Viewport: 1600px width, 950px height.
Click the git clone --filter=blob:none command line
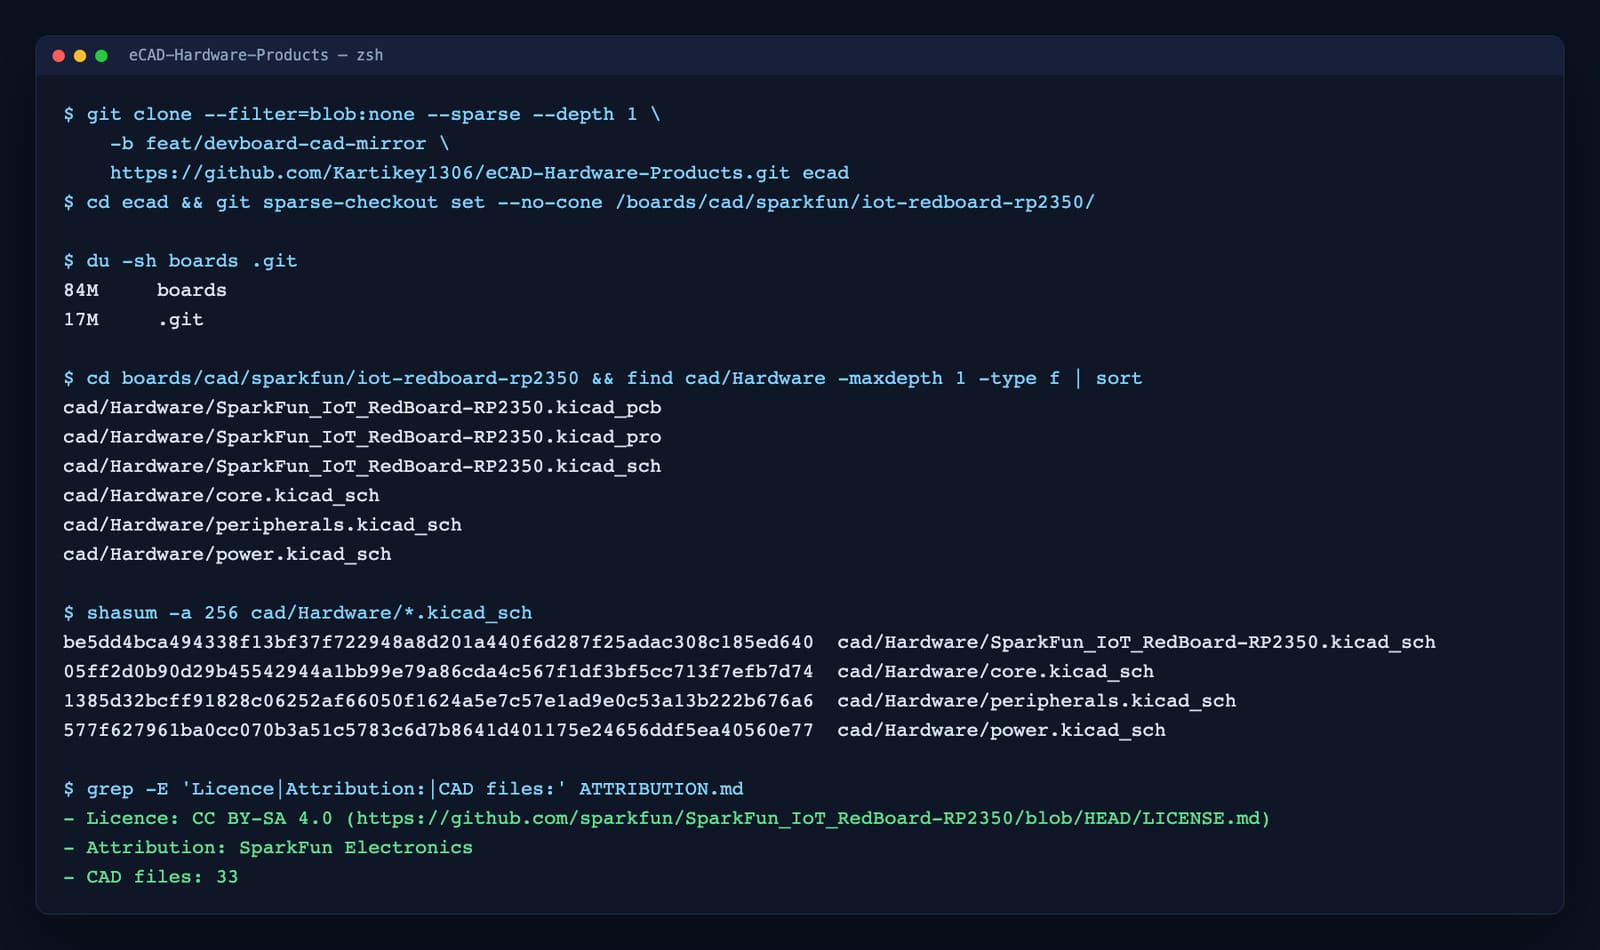click(x=362, y=114)
